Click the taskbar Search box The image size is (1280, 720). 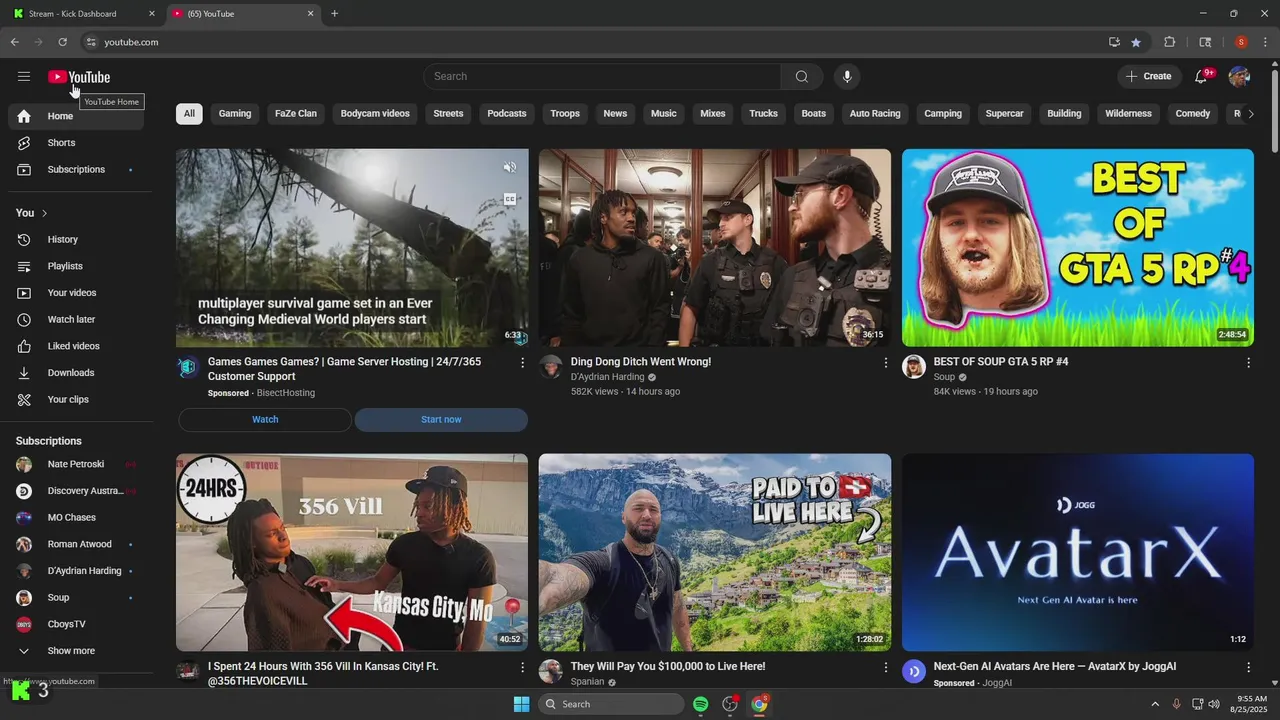611,704
